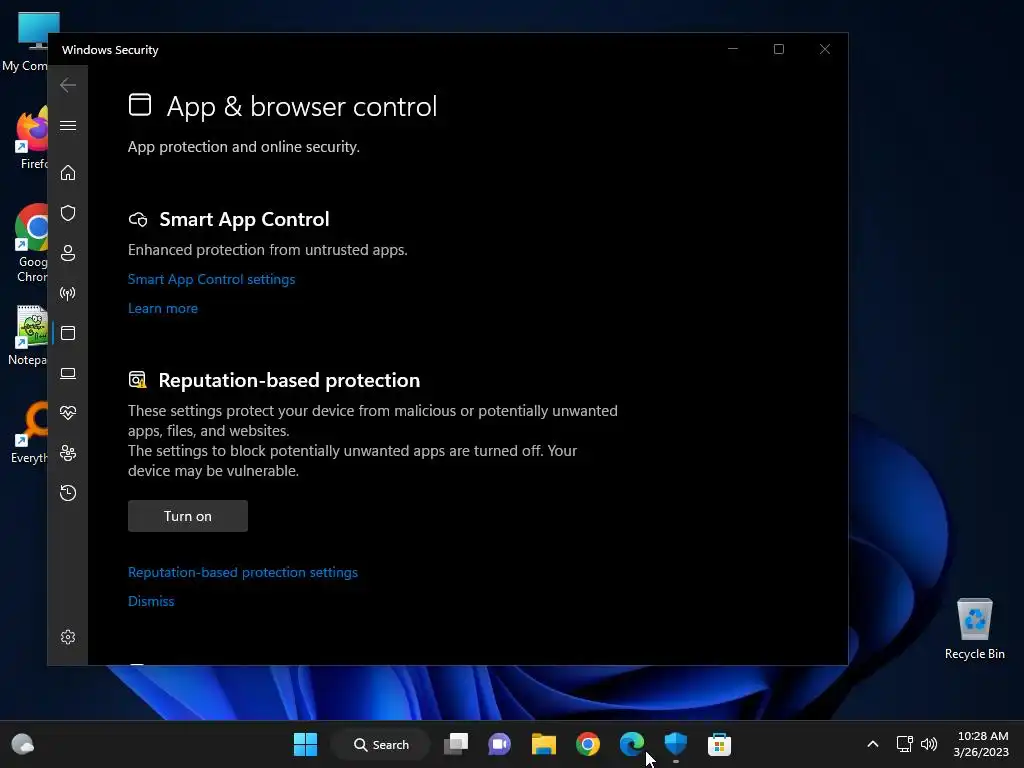Image resolution: width=1024 pixels, height=768 pixels.
Task: Click the Reputation-based protection warning icon
Action: (138, 379)
